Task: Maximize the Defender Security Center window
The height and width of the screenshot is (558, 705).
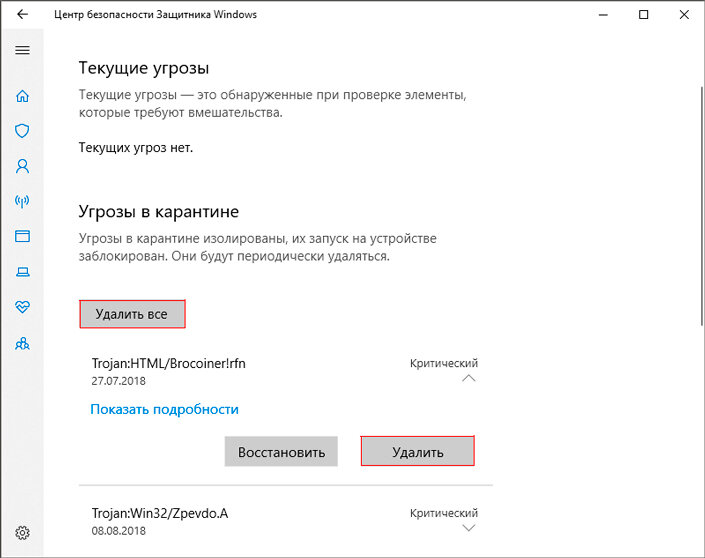Action: pyautogui.click(x=643, y=14)
